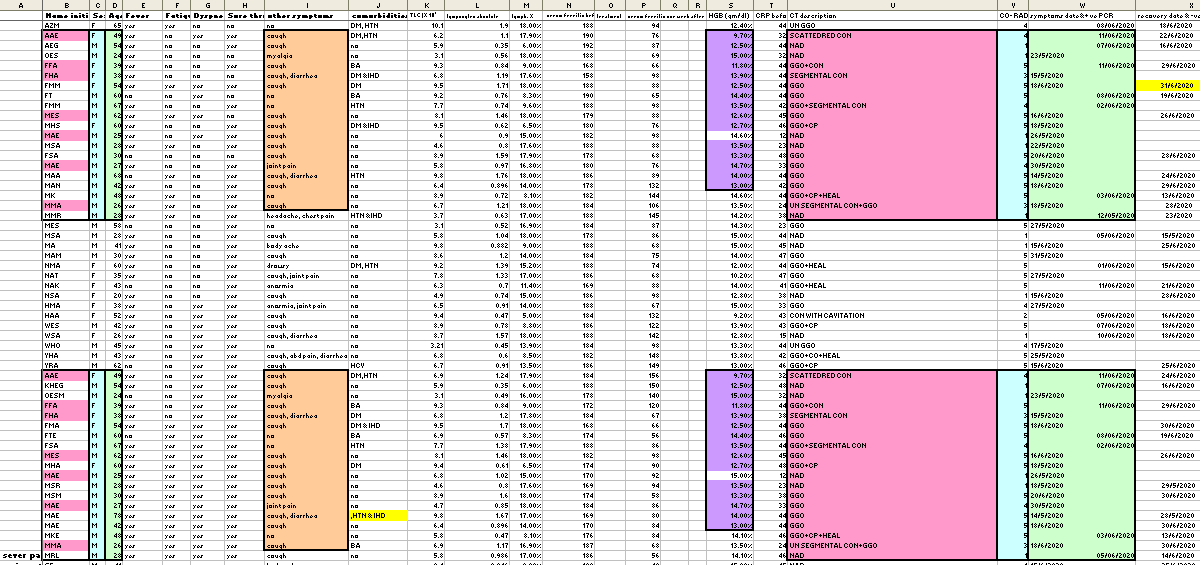Select the 'drowsy' symptom cell
Screen dimensions: 1200x565
[278, 265]
